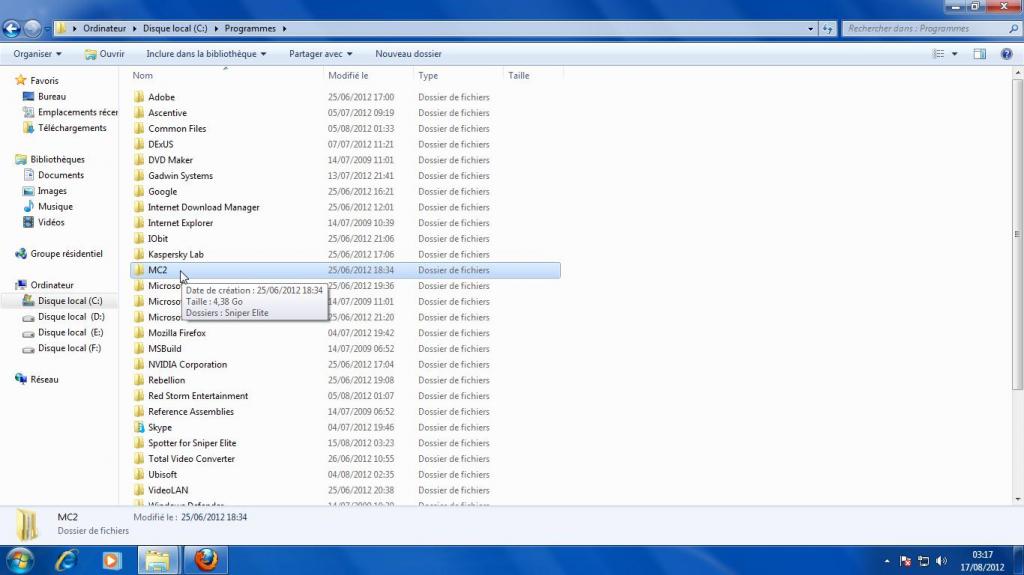Open Bureau in the navigation pane
Viewport: 1024px width, 575px height.
[x=52, y=97]
